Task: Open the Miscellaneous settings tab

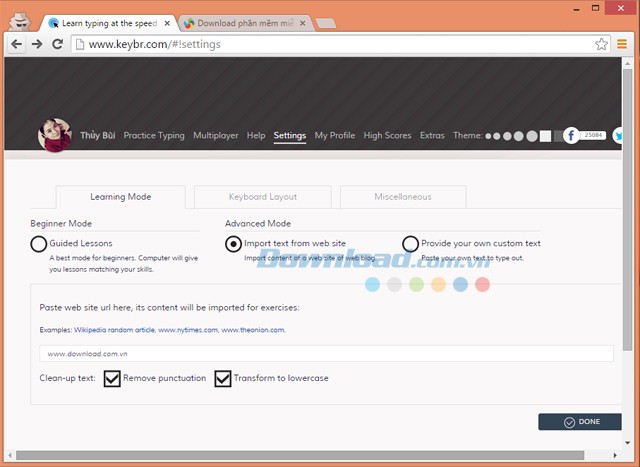Action: 402,197
